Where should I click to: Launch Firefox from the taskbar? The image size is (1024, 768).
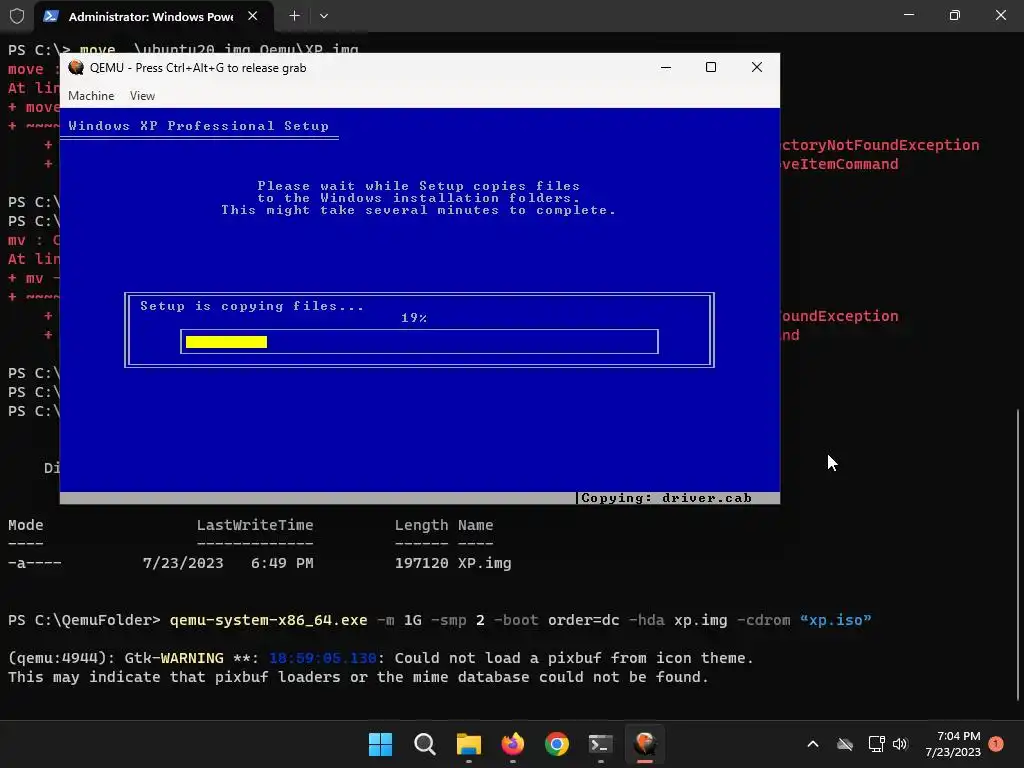pos(513,744)
